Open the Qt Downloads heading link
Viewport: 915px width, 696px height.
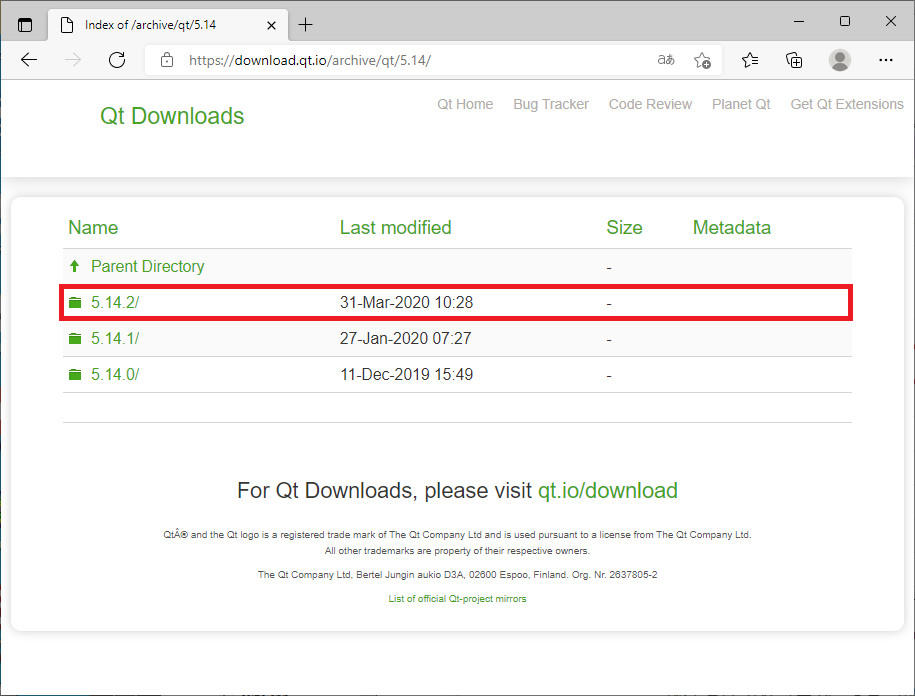coord(172,116)
